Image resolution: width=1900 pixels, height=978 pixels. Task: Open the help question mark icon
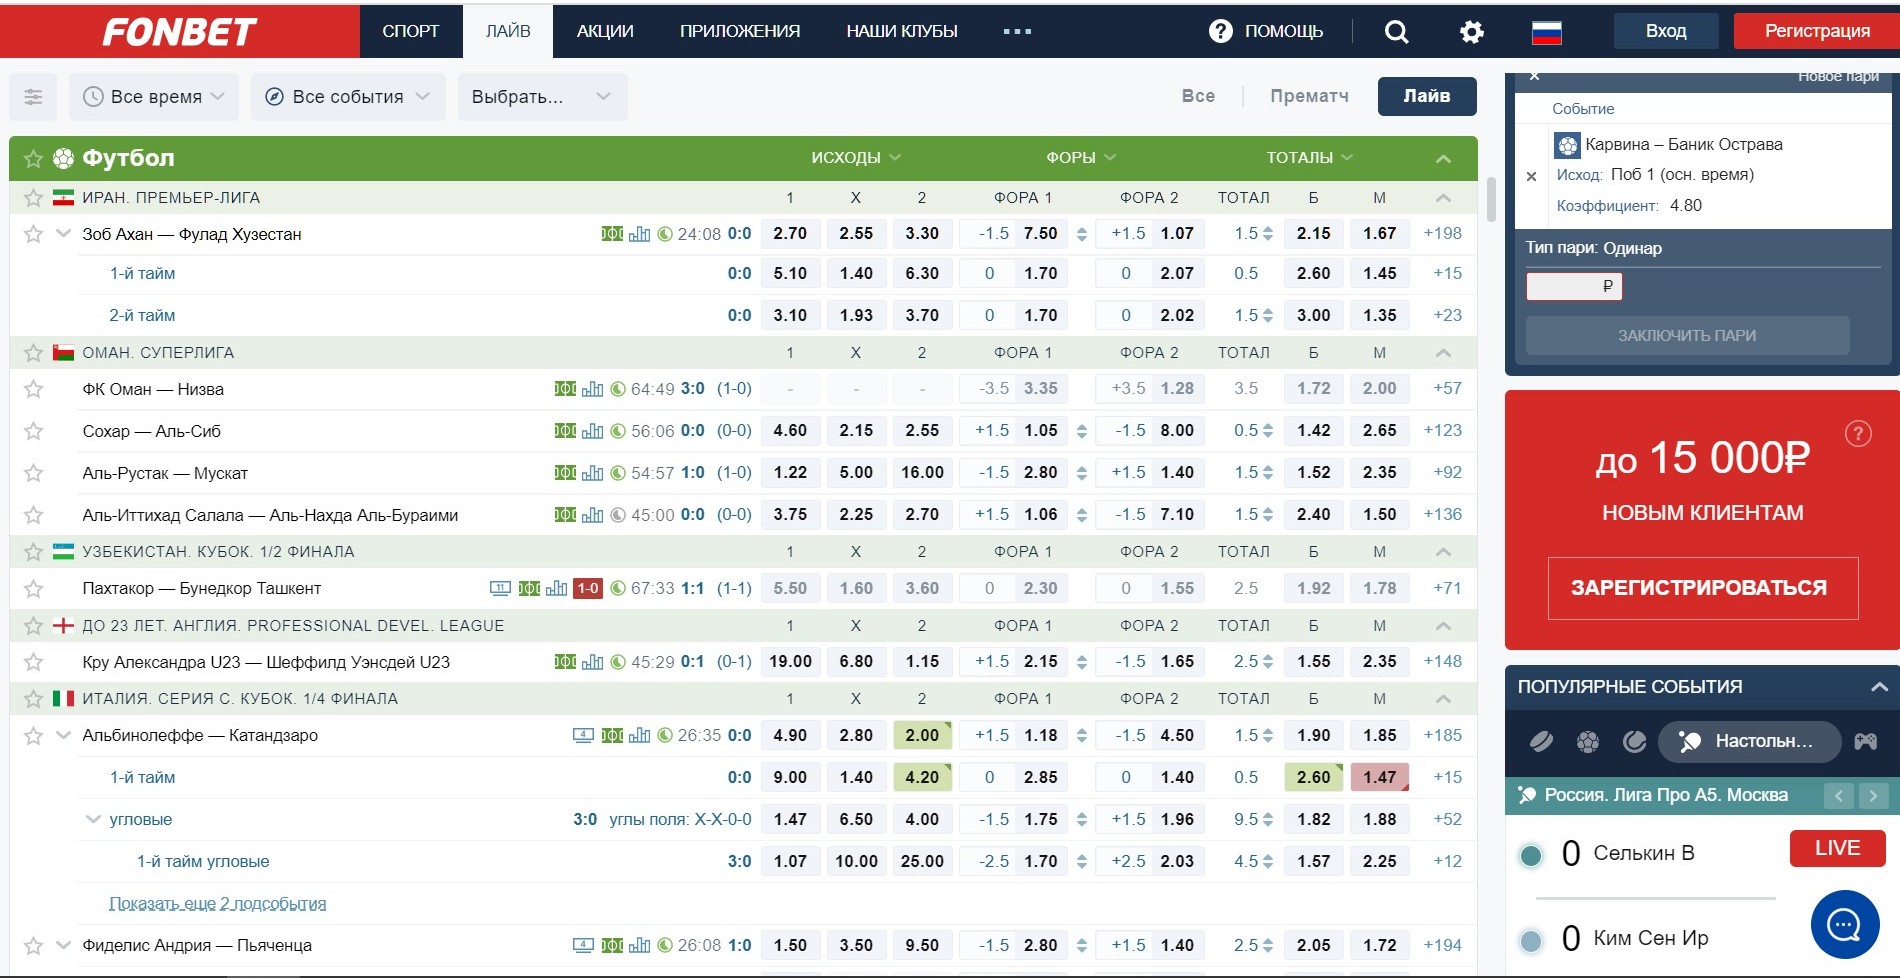pyautogui.click(x=1220, y=31)
